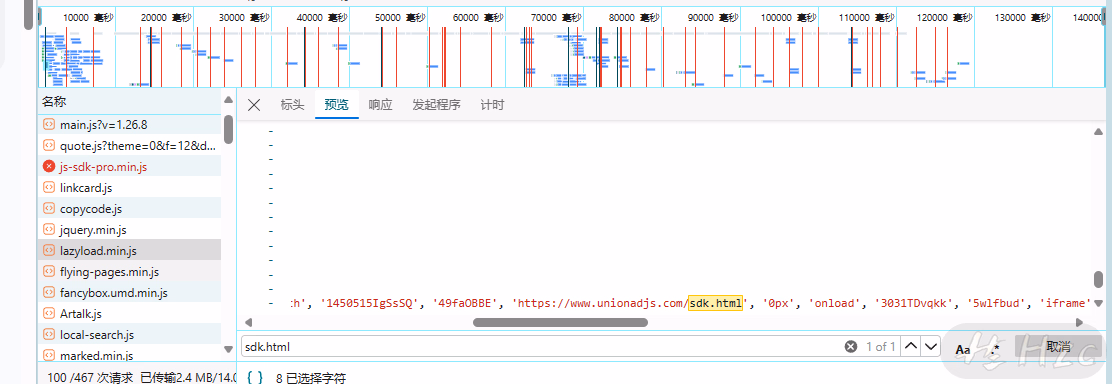Close the request details panel

coord(254,105)
